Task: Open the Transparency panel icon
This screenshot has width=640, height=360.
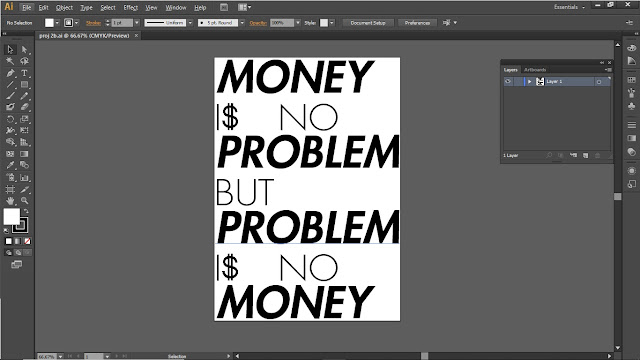Action: 631,152
